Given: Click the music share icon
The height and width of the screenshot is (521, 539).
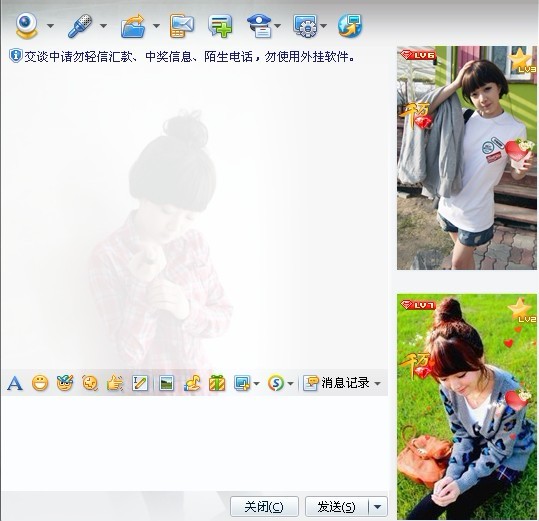Looking at the screenshot, I should pos(192,383).
